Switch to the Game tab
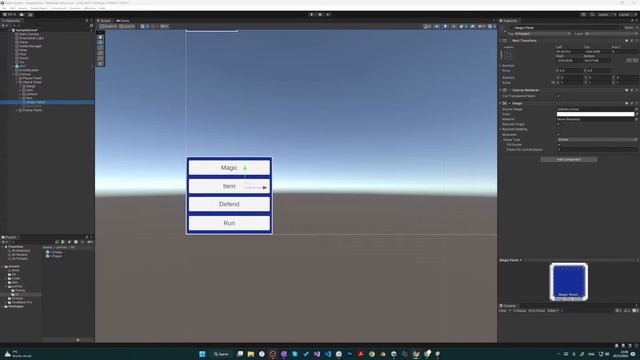The height and width of the screenshot is (360, 640). coord(123,20)
